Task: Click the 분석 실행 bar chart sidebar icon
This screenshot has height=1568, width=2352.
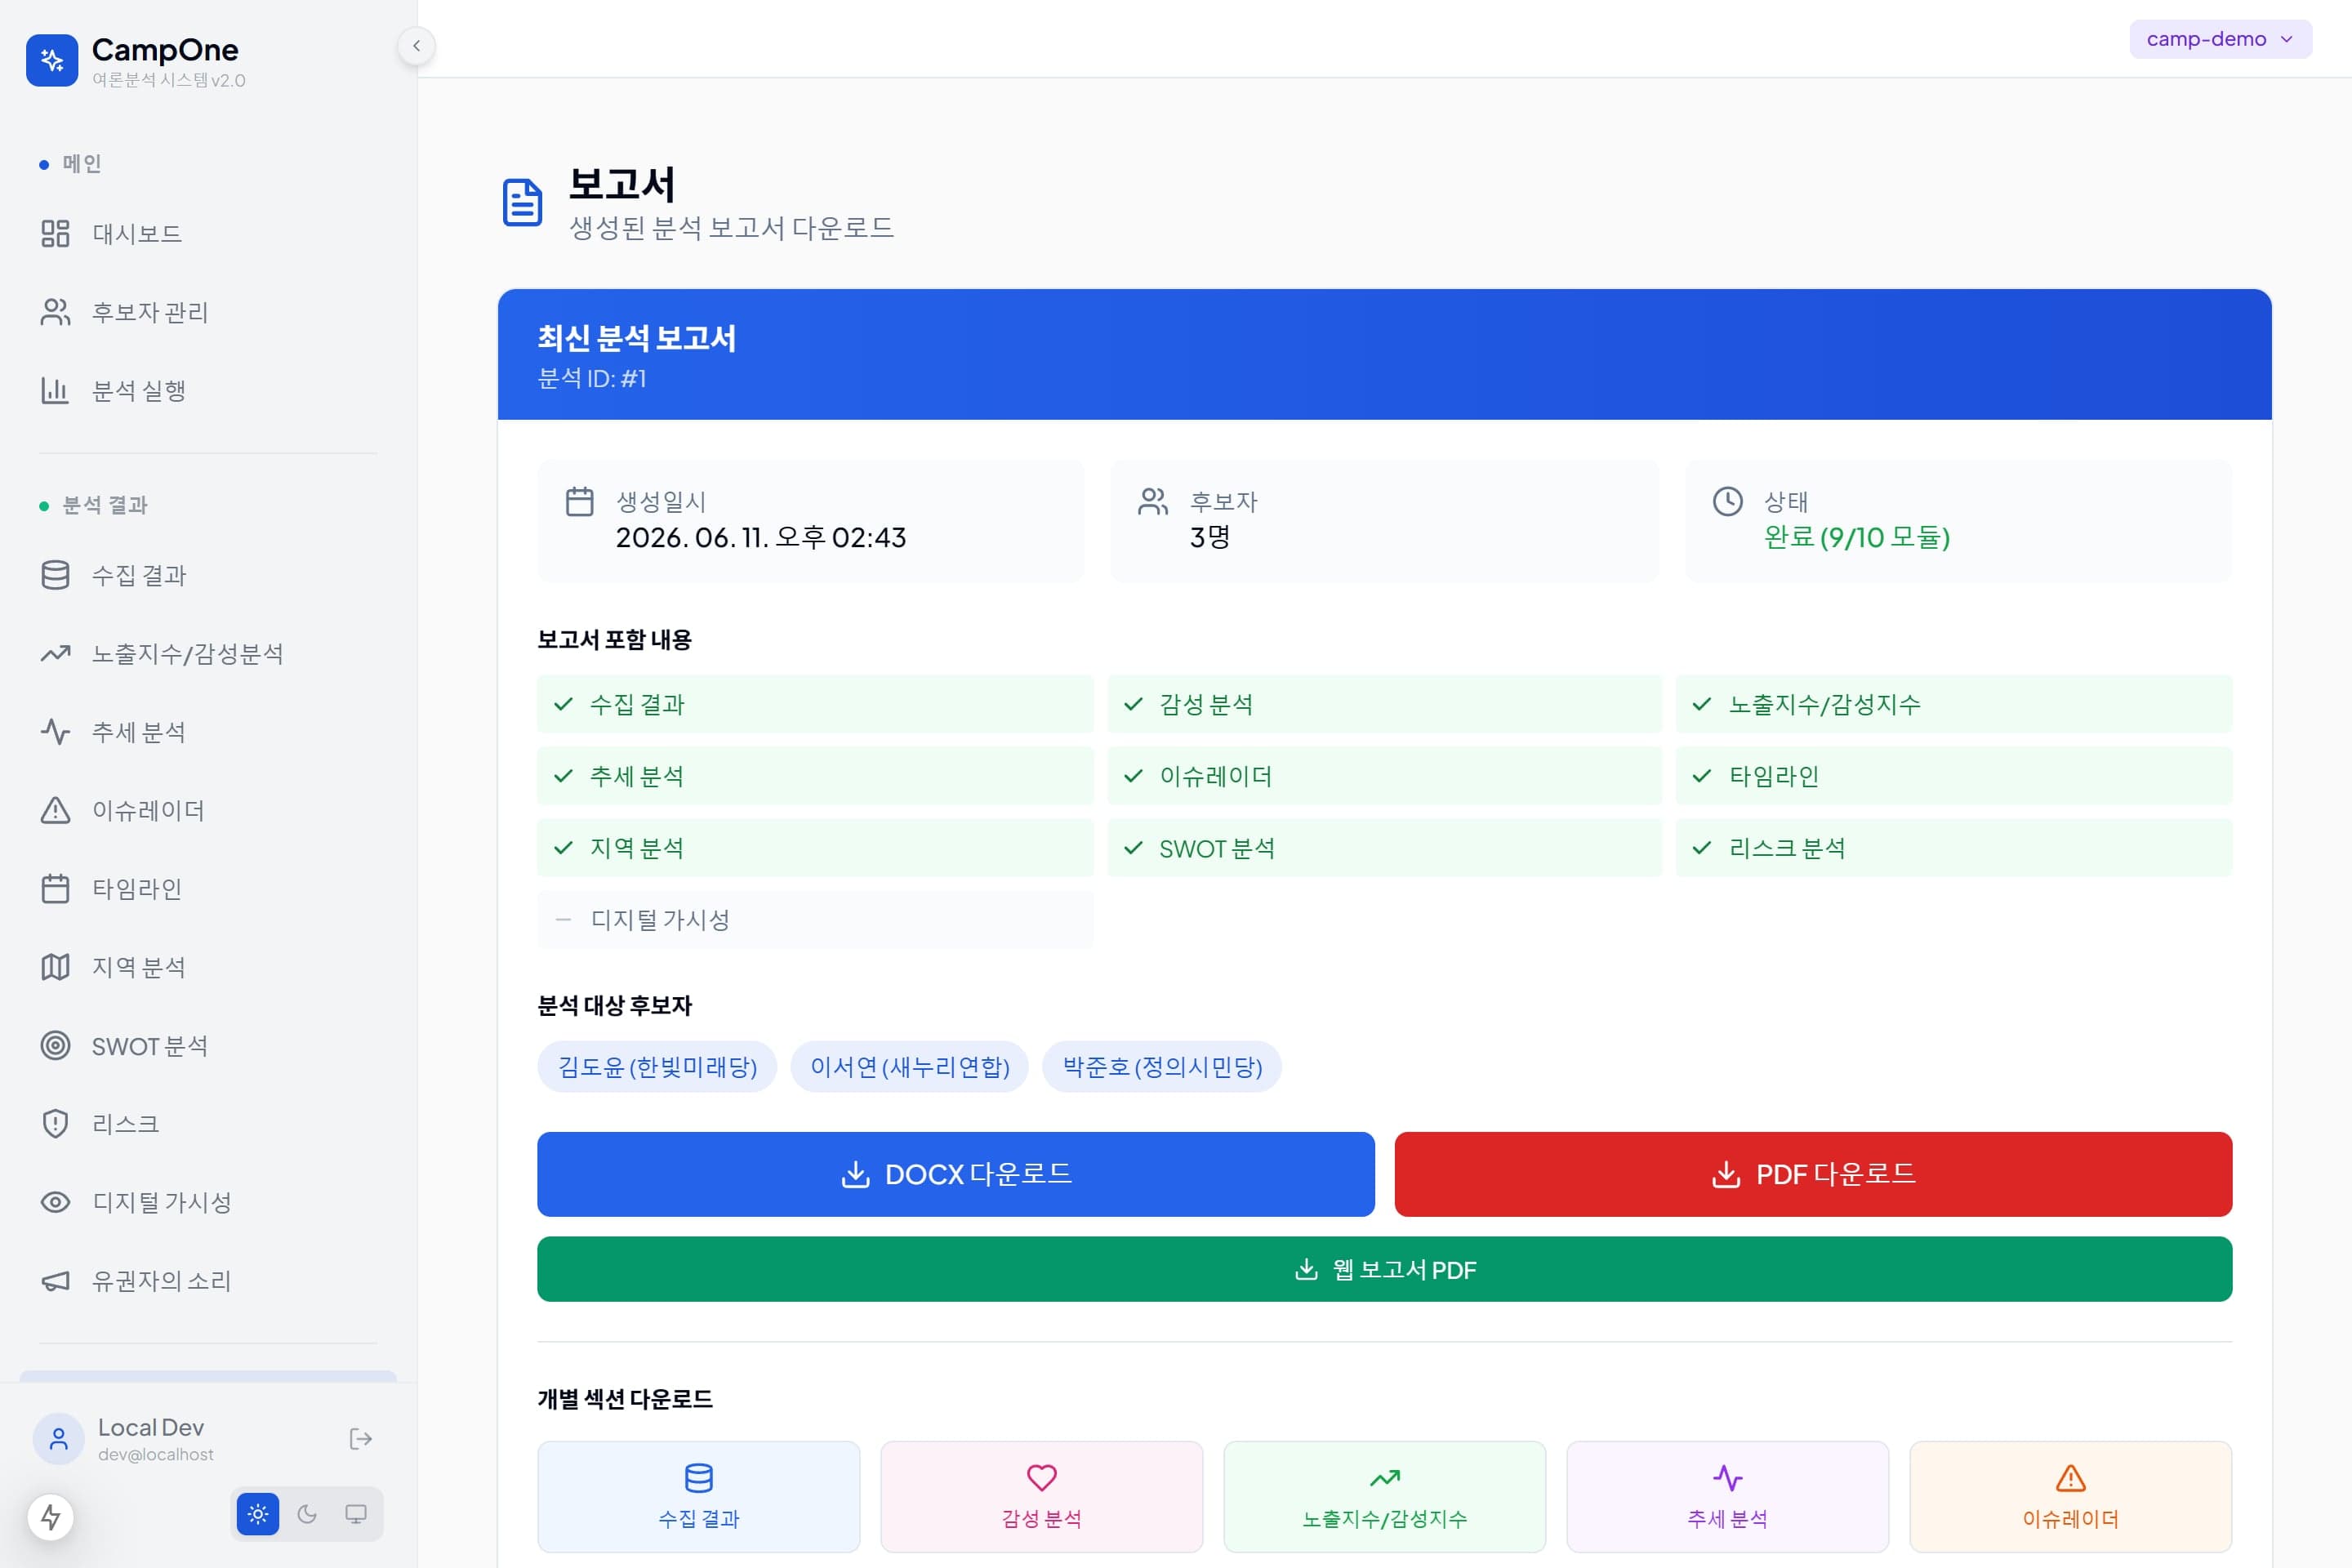Action: click(x=55, y=391)
